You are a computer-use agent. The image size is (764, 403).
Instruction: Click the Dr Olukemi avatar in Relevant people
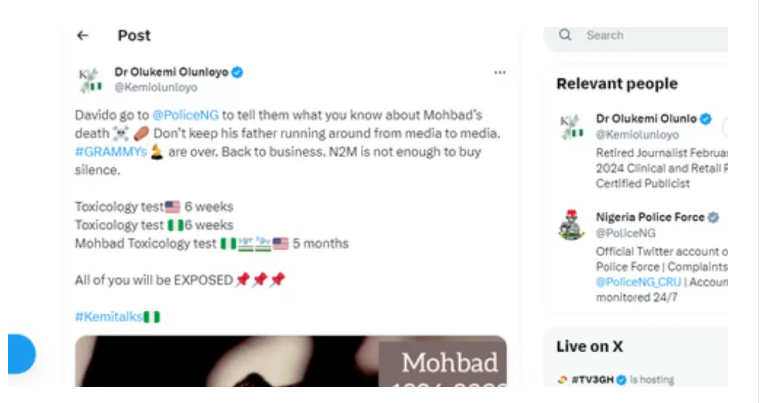tap(571, 127)
